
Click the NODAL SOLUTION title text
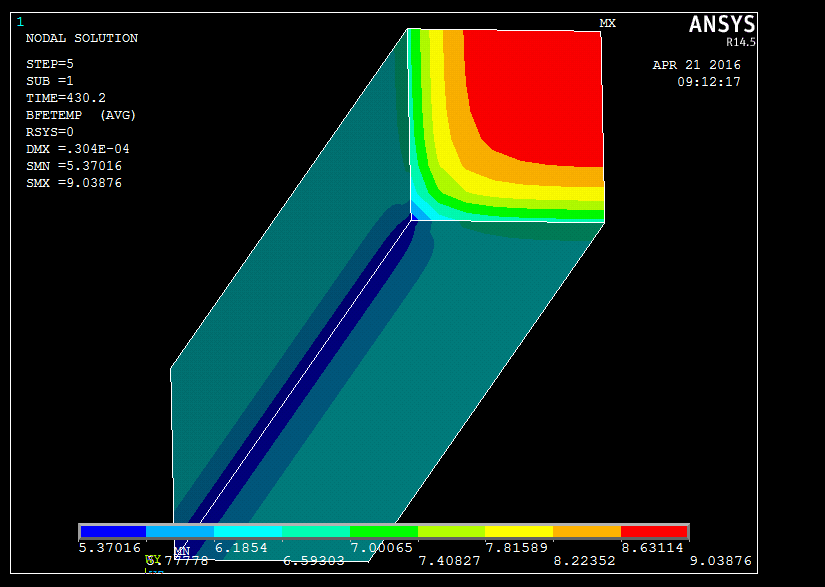tap(82, 38)
